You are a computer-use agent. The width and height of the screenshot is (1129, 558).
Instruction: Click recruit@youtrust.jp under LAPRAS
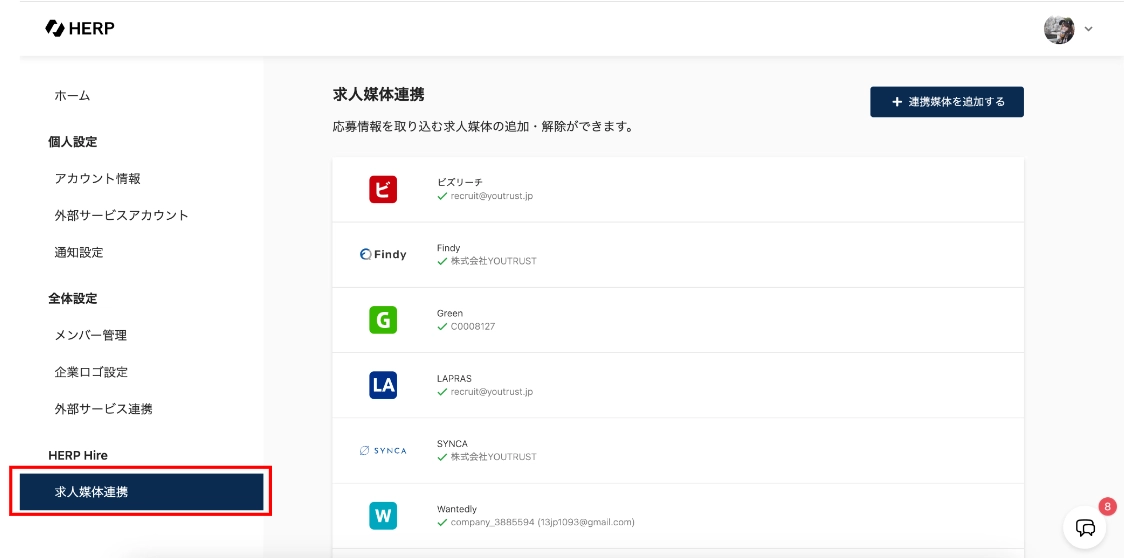492,392
